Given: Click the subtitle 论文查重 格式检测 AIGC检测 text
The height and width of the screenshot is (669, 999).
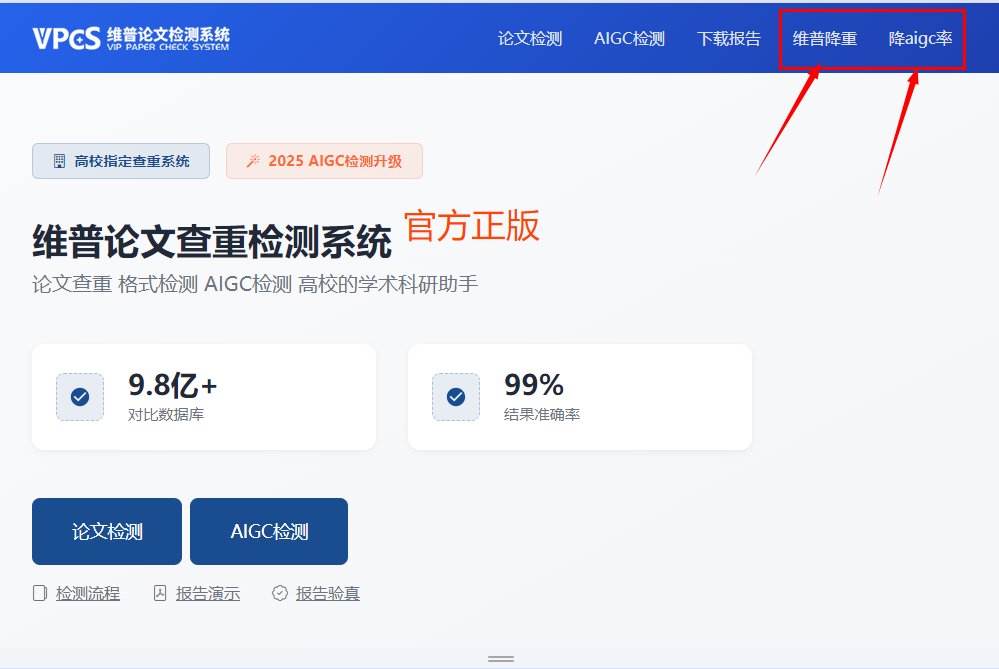Looking at the screenshot, I should 255,284.
